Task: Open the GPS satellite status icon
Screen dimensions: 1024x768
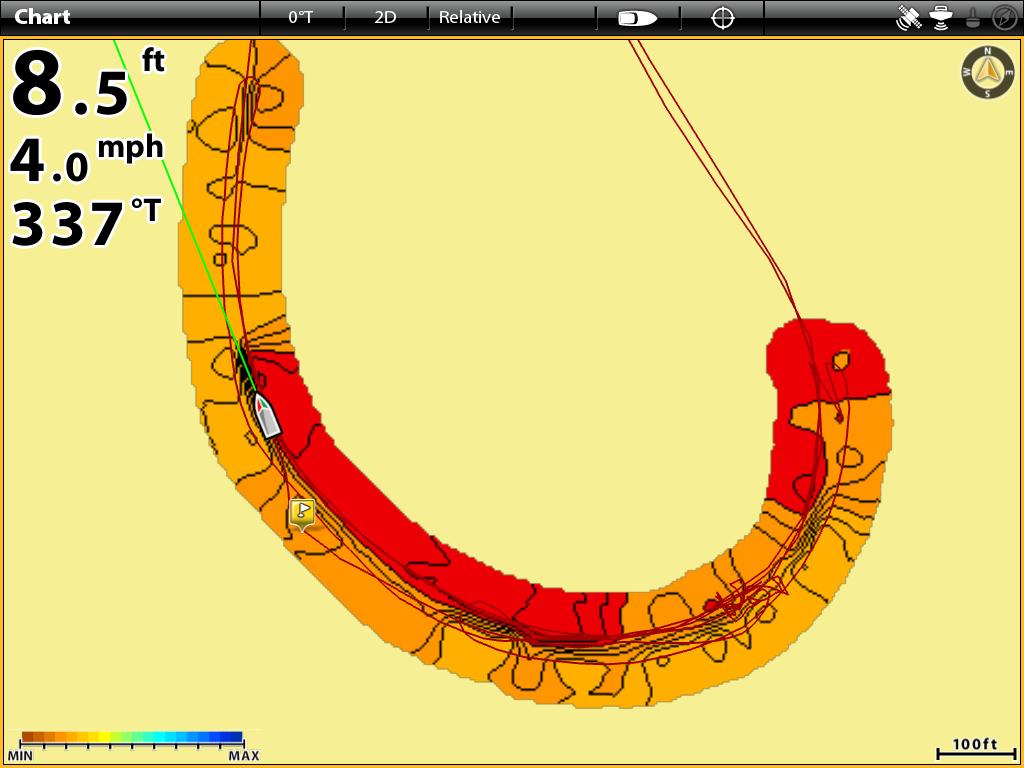Action: pos(909,18)
